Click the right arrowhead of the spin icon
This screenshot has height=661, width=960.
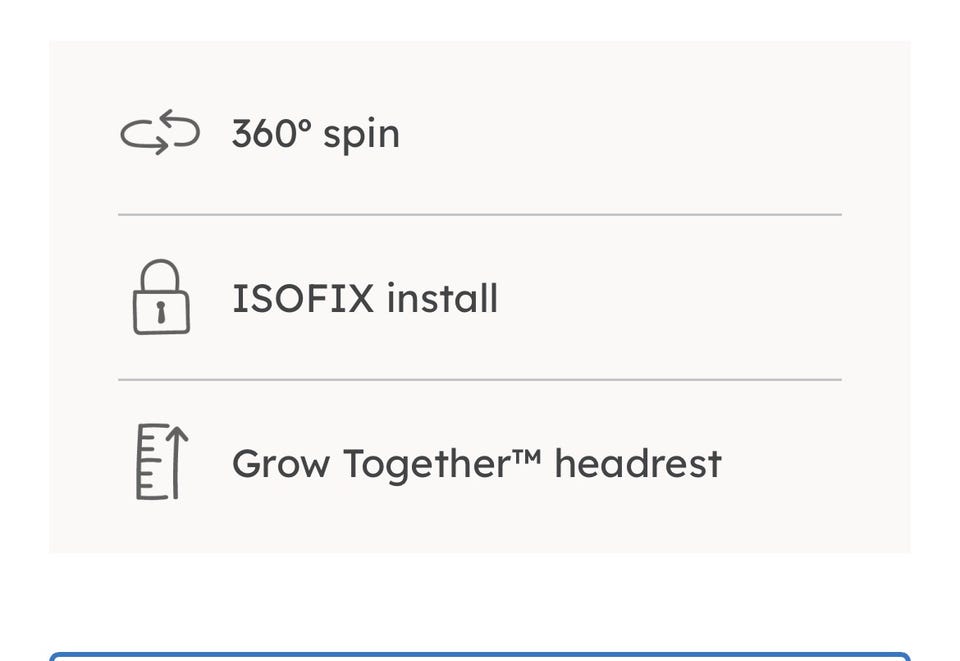[162, 147]
